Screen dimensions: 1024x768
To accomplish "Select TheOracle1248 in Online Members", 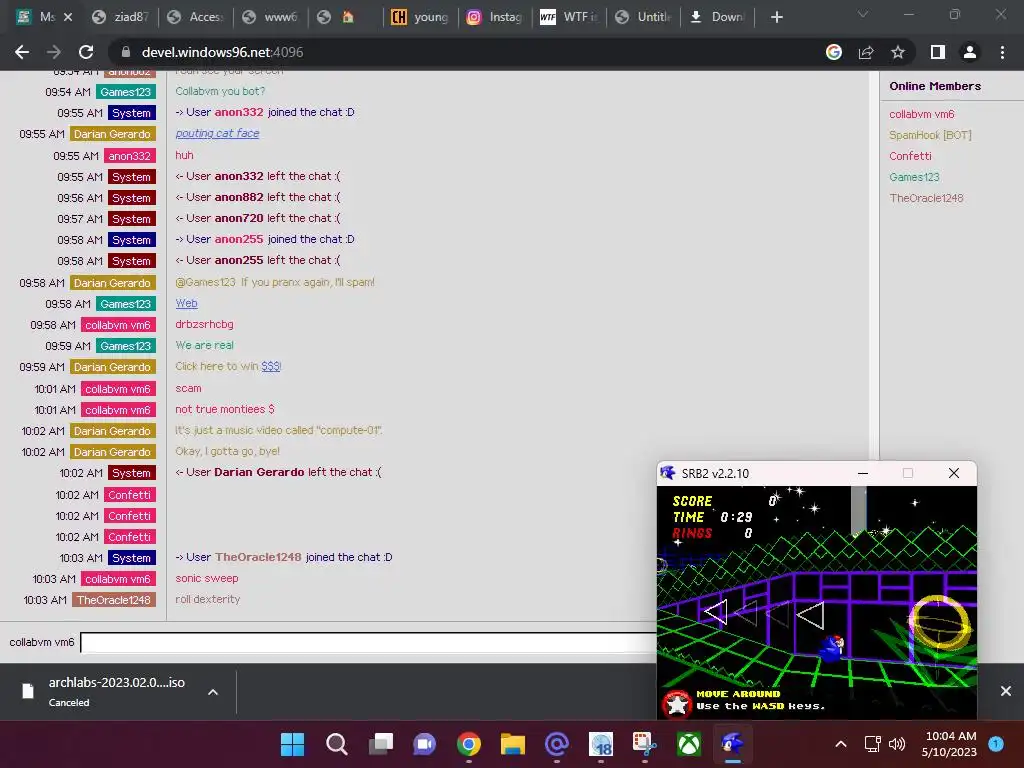I will (x=926, y=198).
